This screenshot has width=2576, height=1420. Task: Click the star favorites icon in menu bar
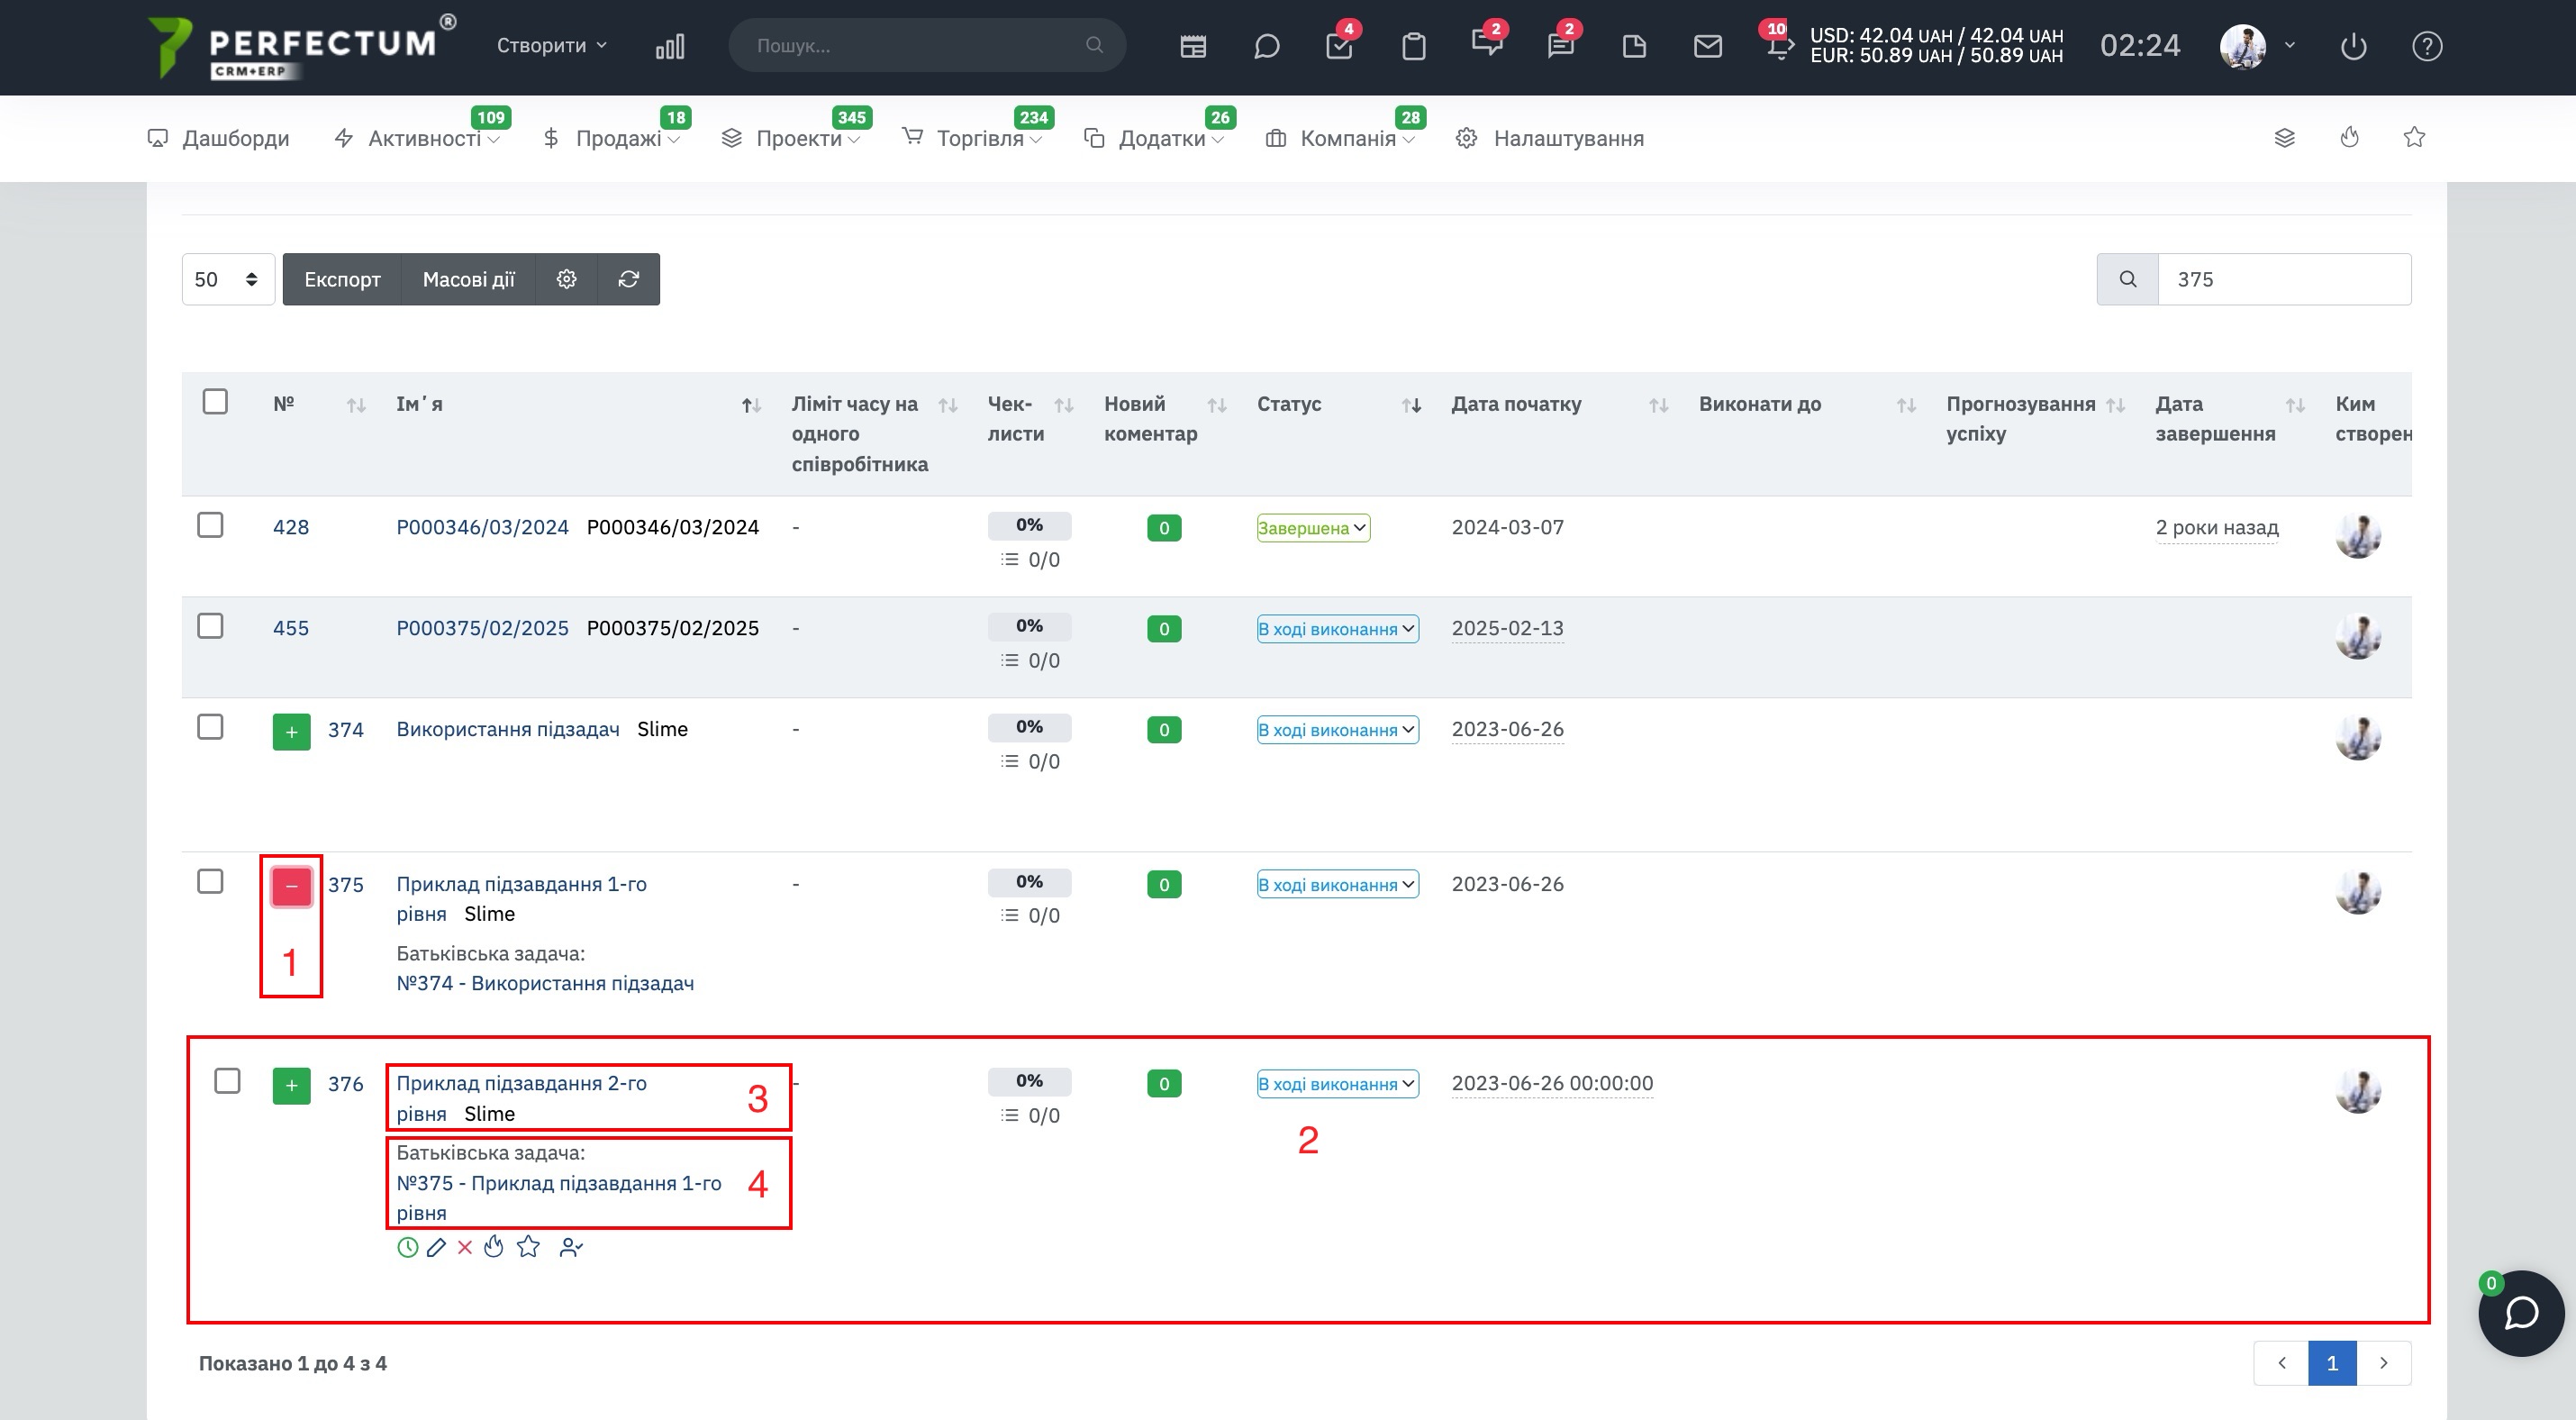pos(2414,137)
